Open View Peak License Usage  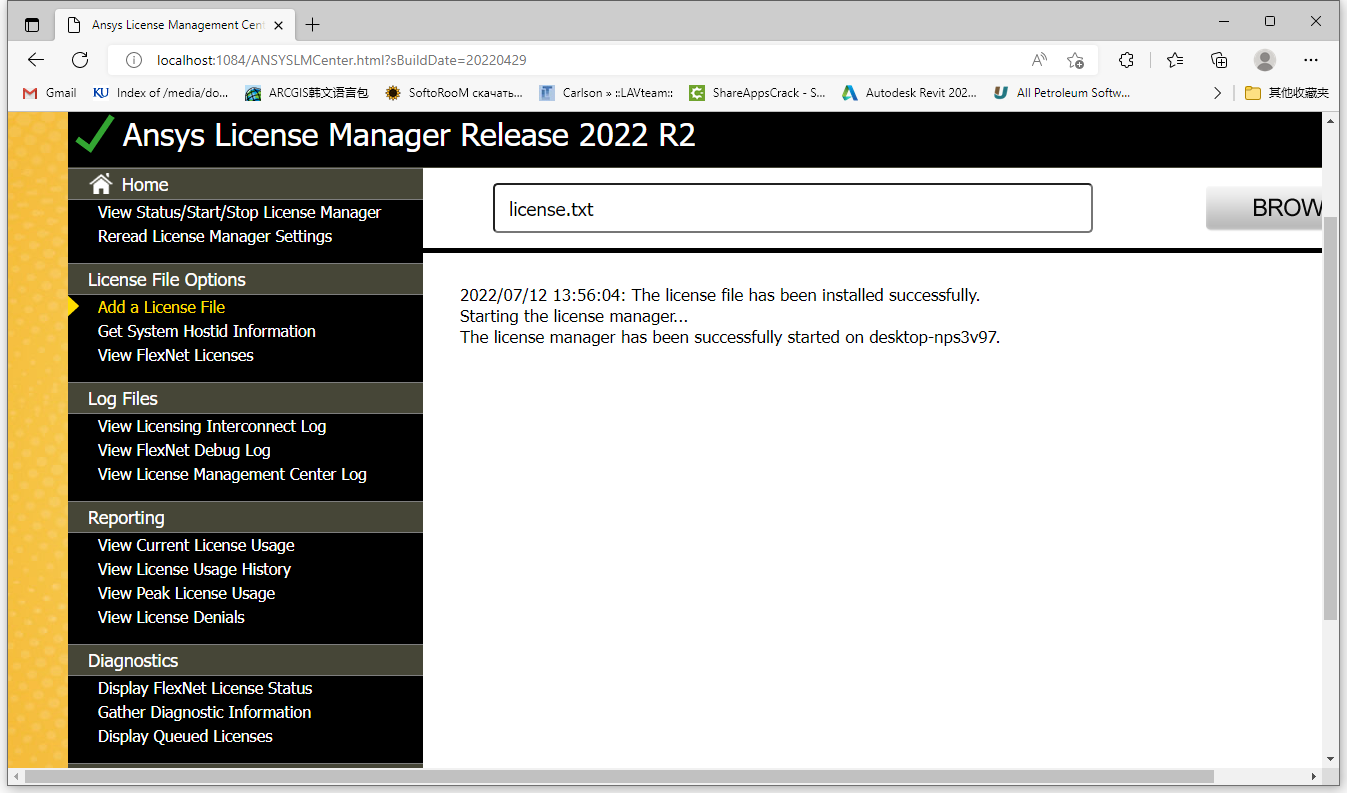click(x=186, y=593)
